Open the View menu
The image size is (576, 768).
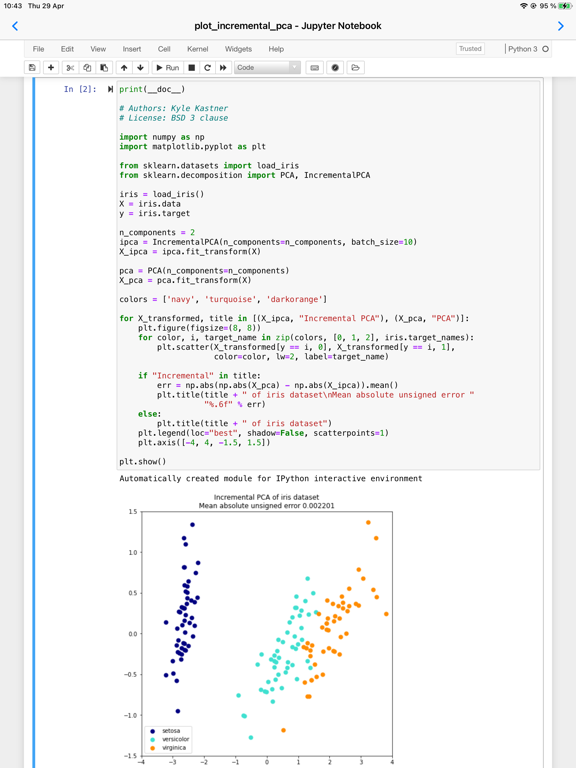click(x=98, y=49)
